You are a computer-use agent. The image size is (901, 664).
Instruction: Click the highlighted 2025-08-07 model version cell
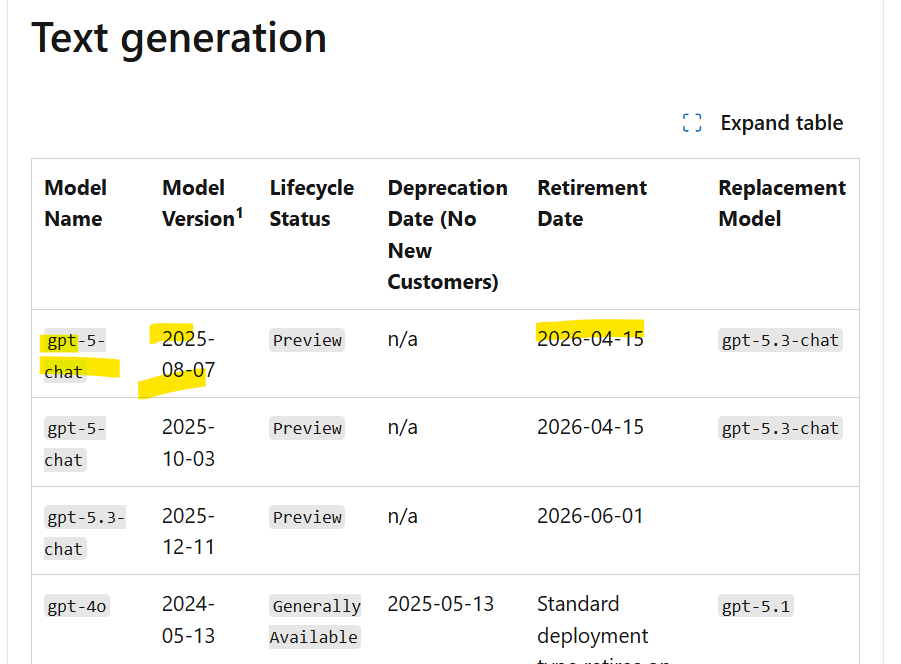click(x=188, y=354)
